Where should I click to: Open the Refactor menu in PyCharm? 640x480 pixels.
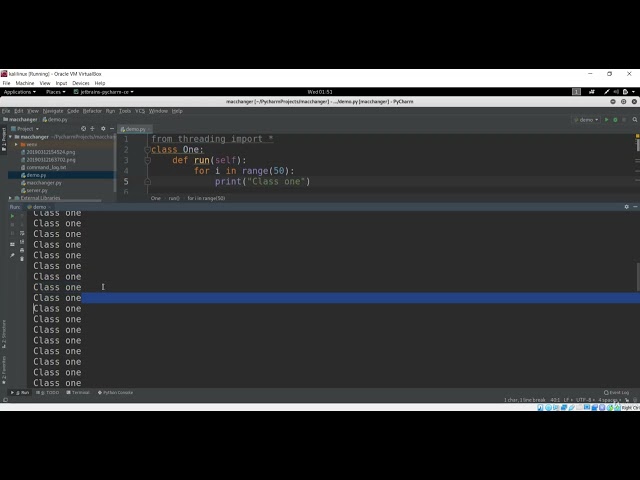pos(92,111)
